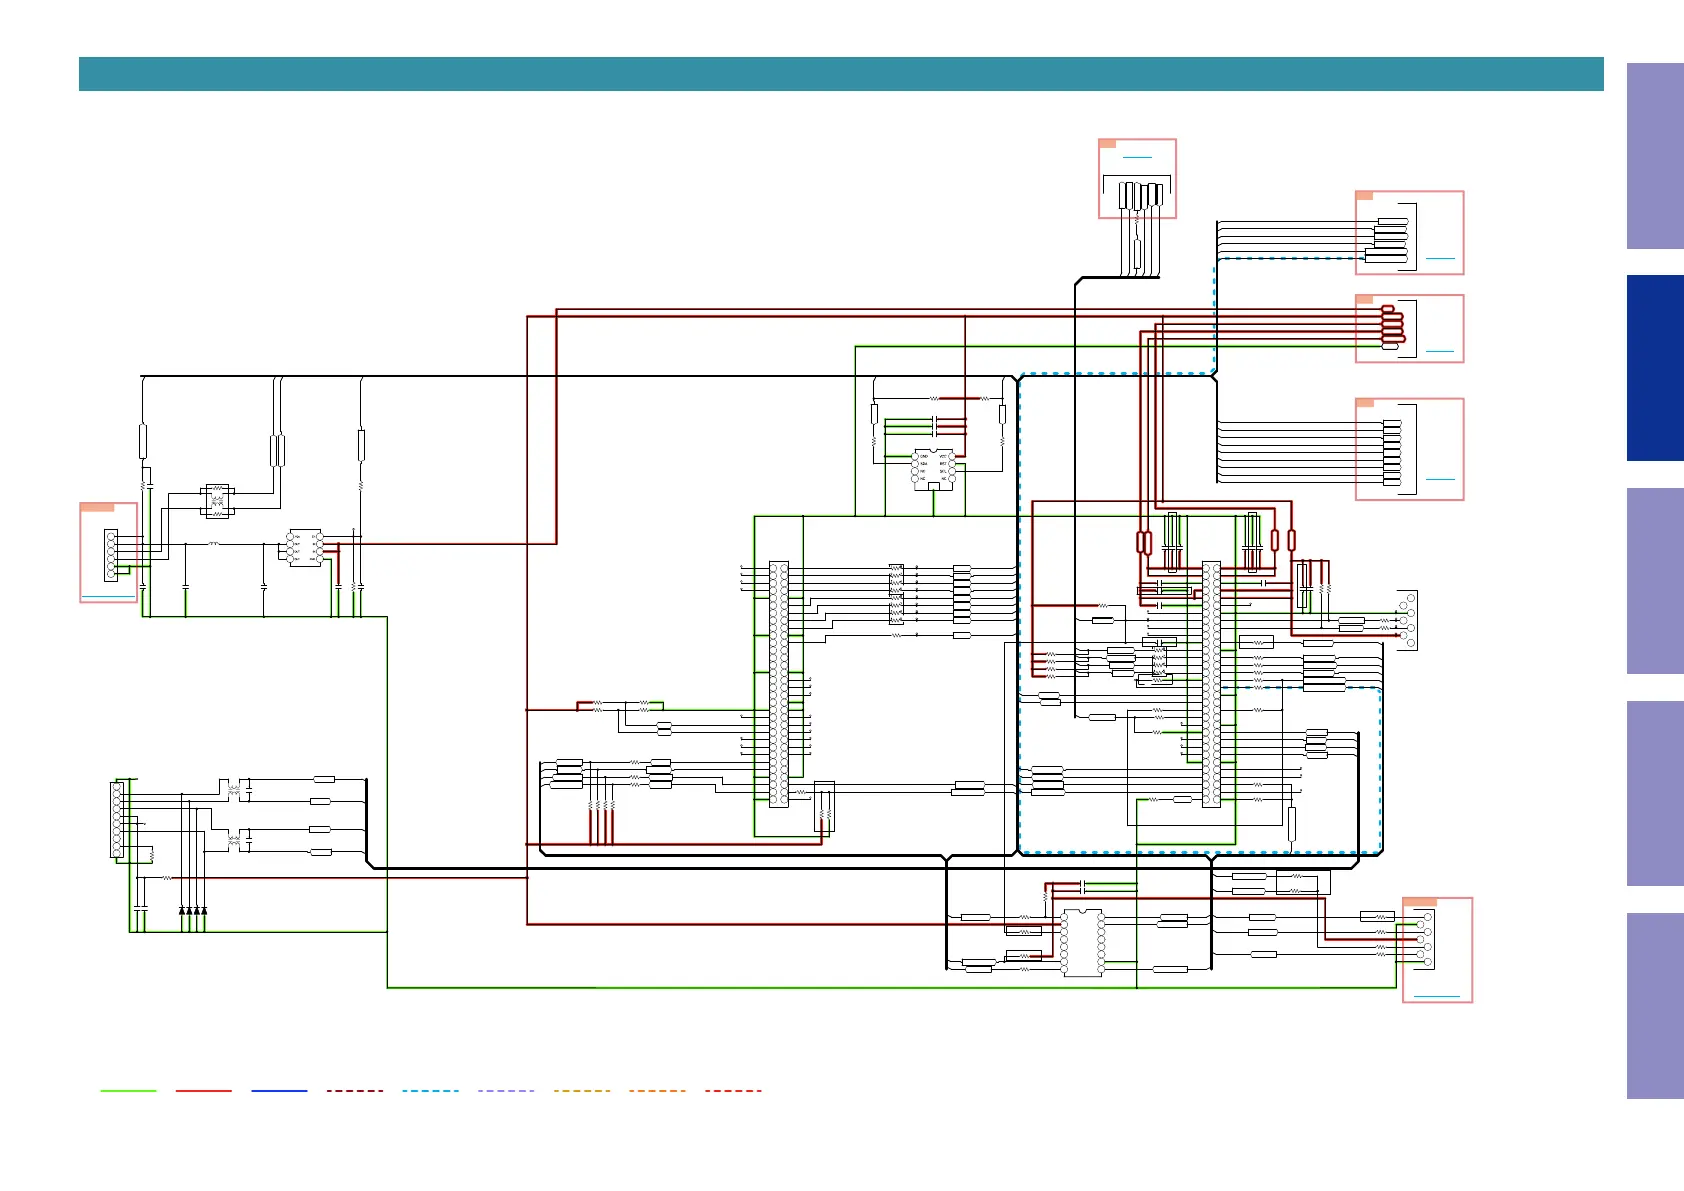
Task: Select the inductor left of eight-pin IC
Action: tap(213, 544)
